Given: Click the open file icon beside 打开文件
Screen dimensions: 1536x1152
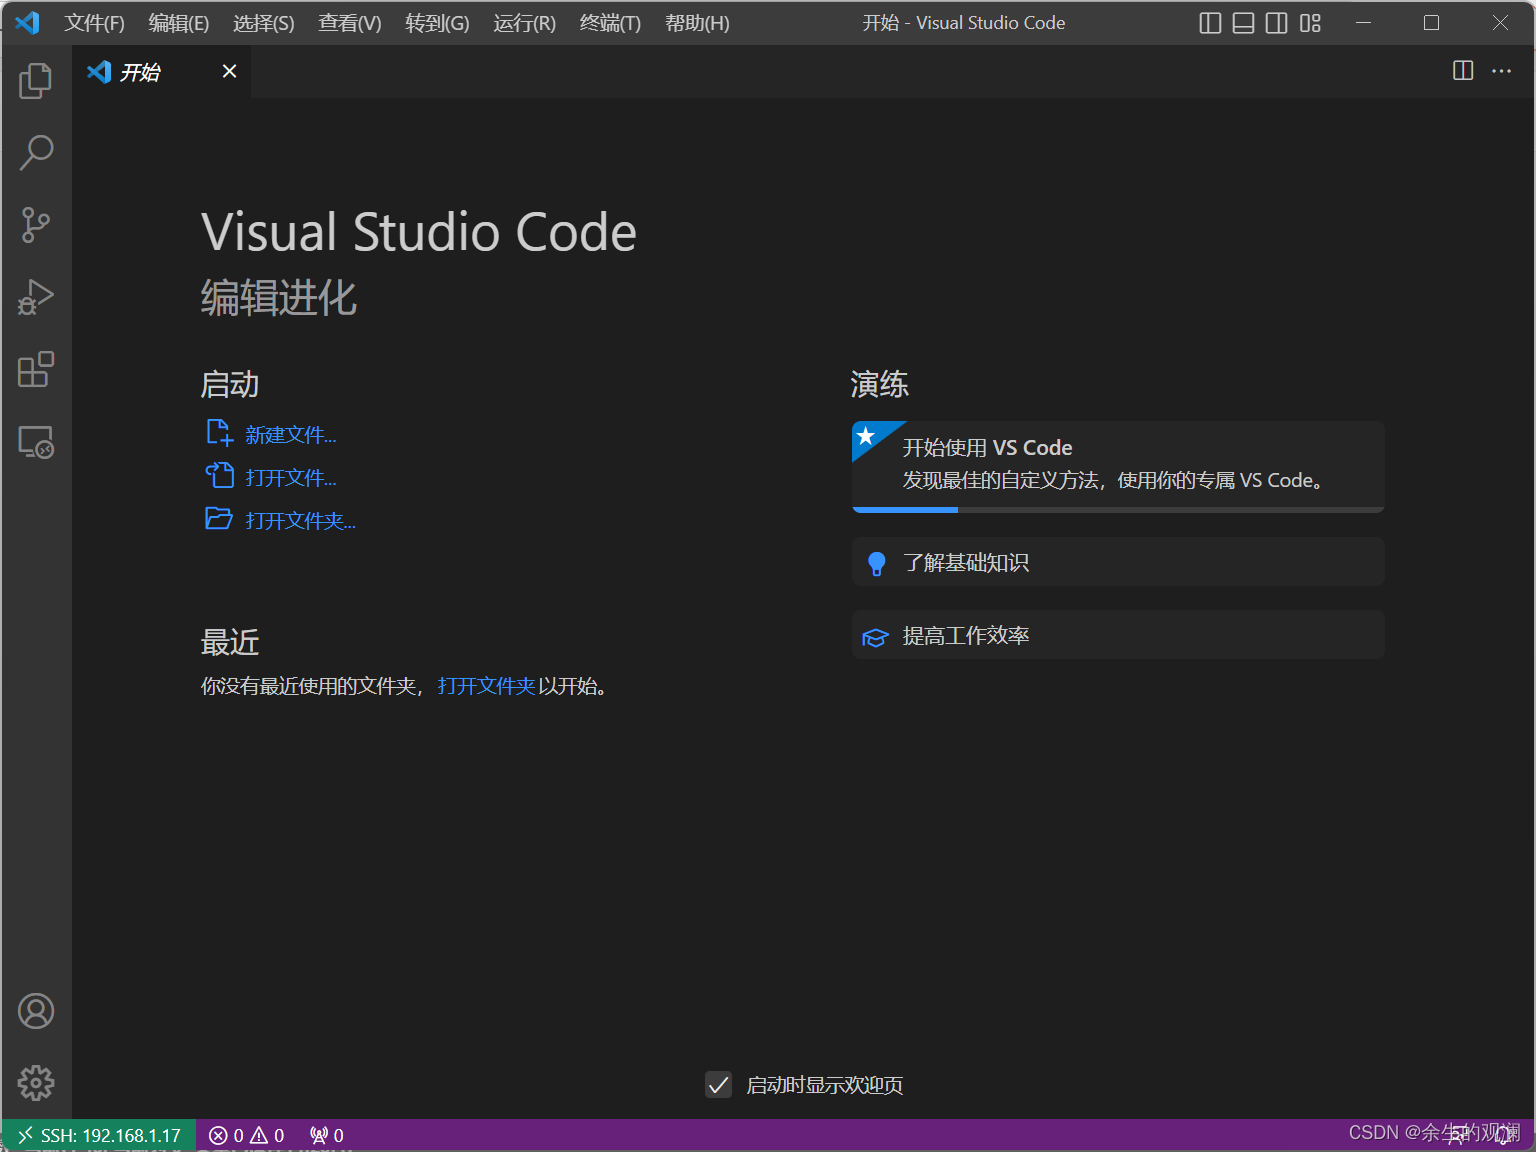Looking at the screenshot, I should 219,475.
